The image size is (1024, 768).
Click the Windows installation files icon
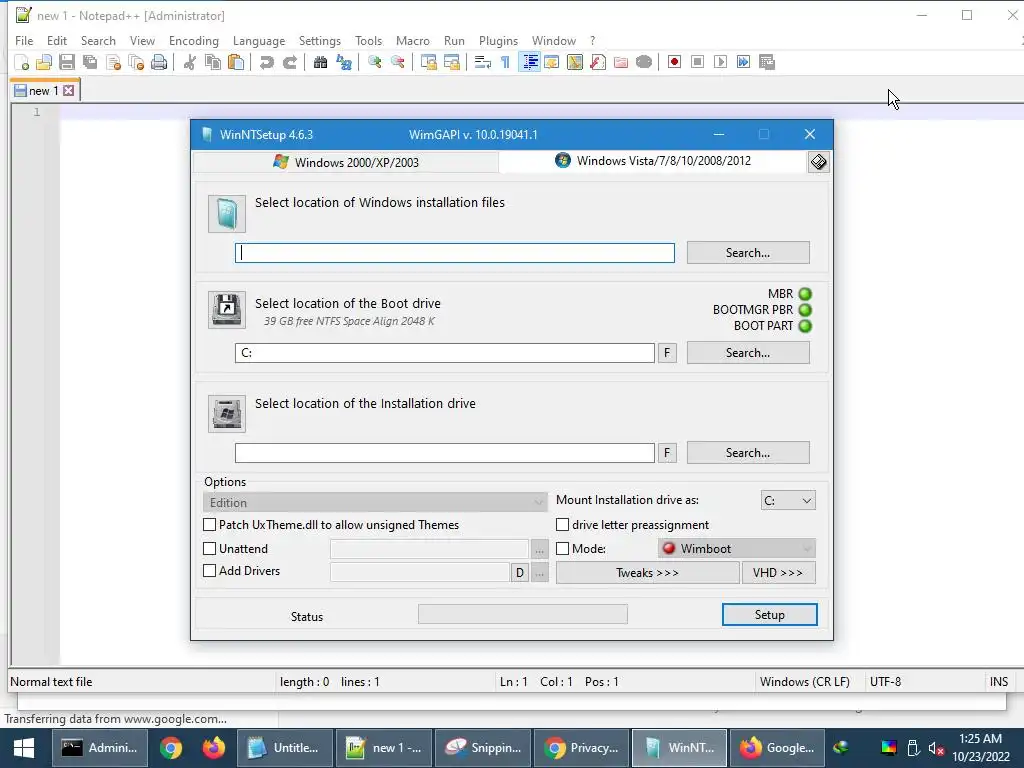point(227,214)
